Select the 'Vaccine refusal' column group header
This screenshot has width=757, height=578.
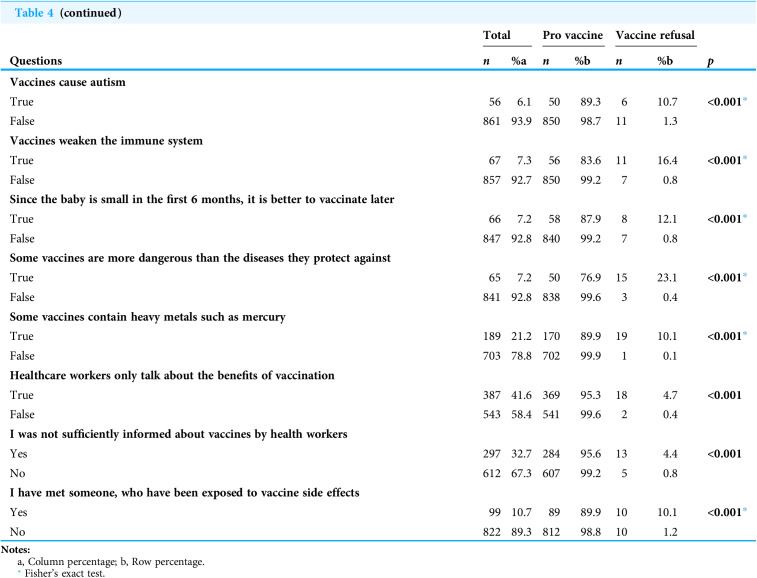pos(655,35)
